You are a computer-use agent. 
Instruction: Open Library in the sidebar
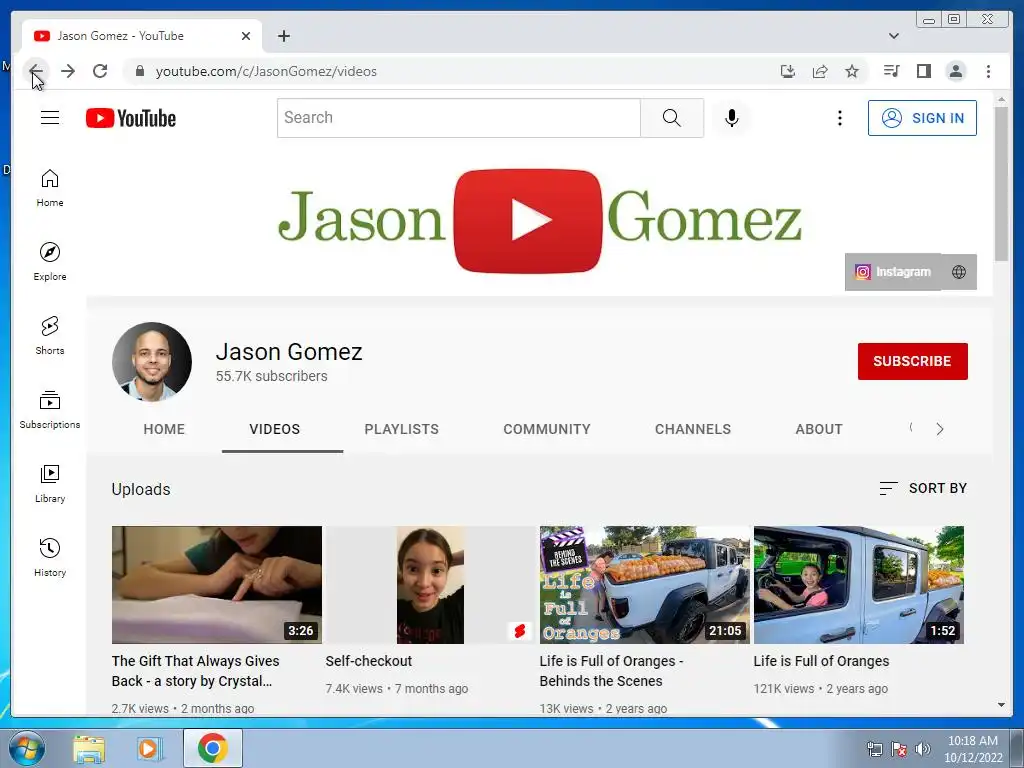(x=50, y=484)
